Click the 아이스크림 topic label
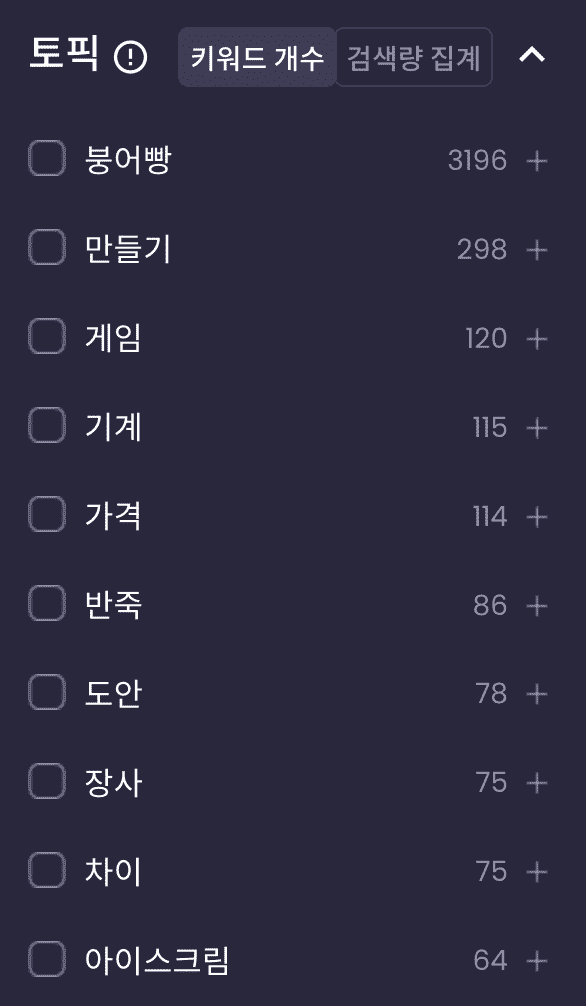 [157, 960]
